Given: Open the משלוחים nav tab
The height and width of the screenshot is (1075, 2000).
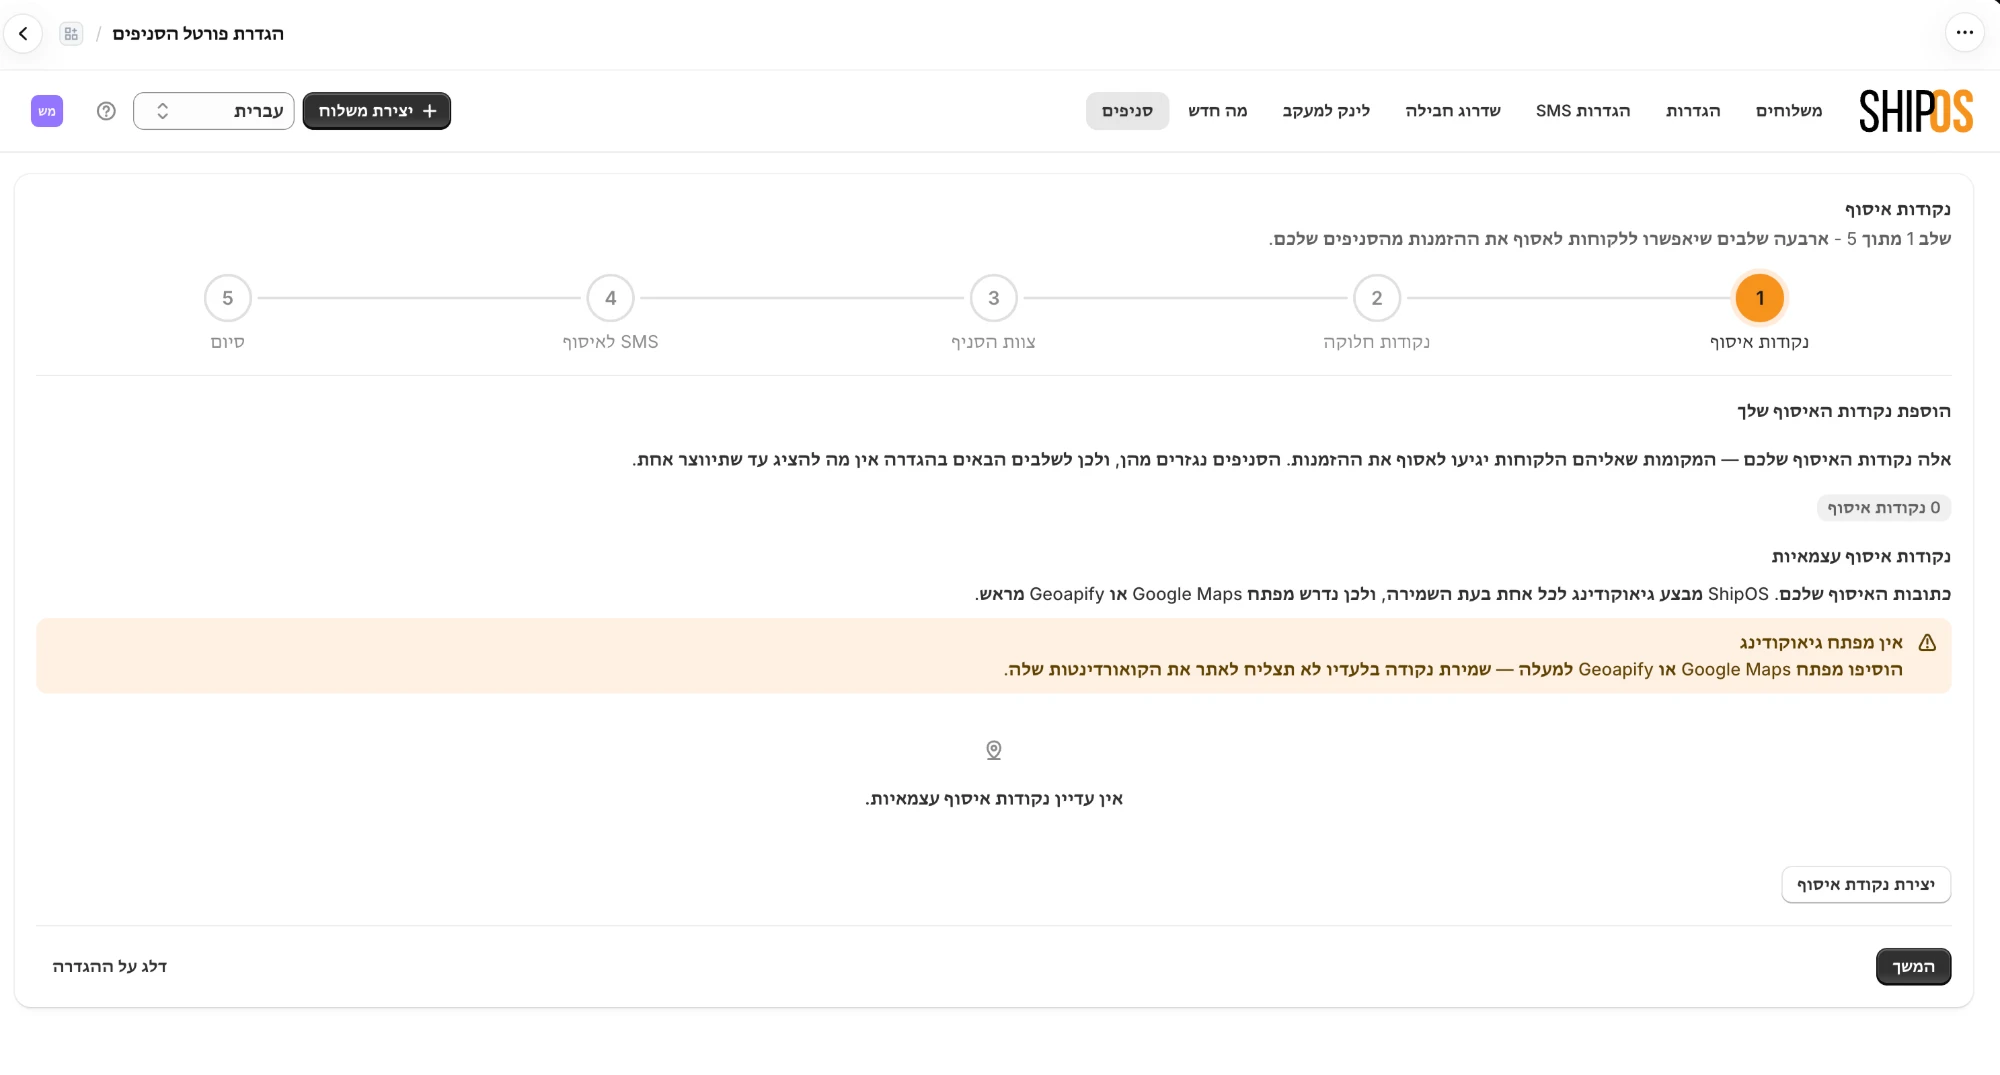Looking at the screenshot, I should (1789, 111).
